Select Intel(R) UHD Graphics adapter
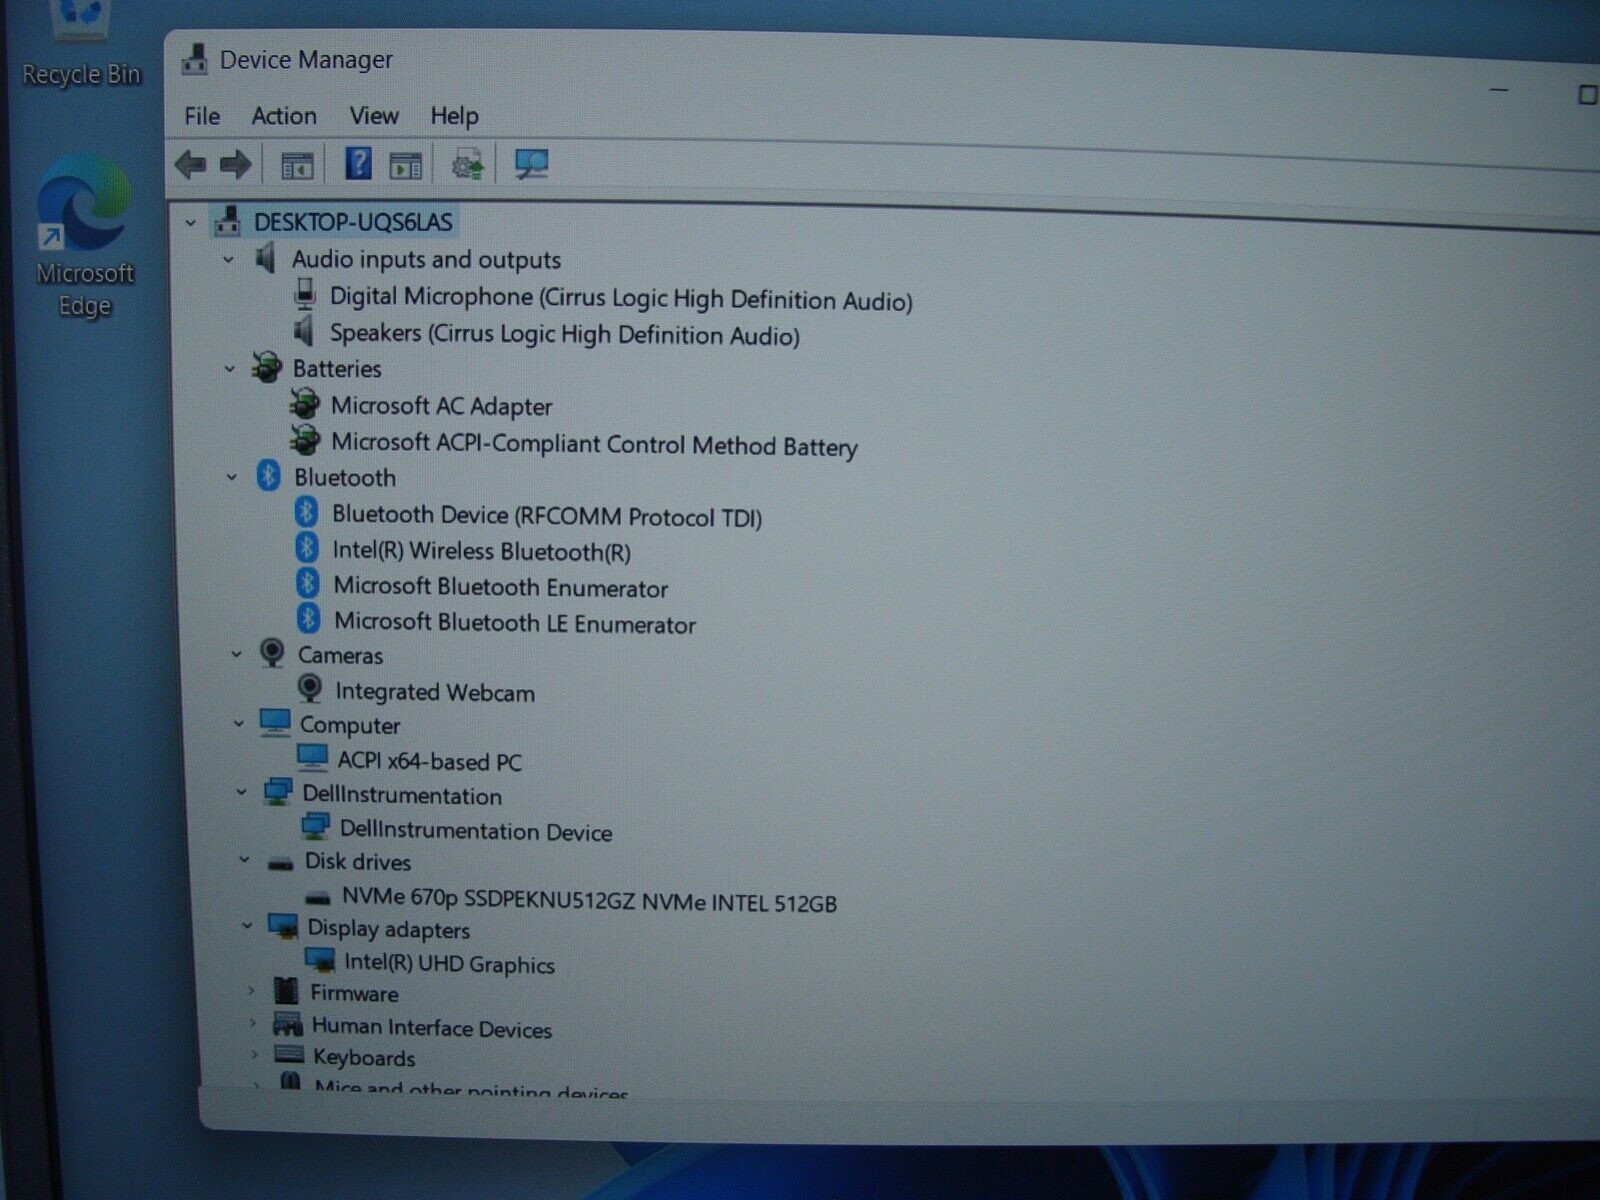 449,963
